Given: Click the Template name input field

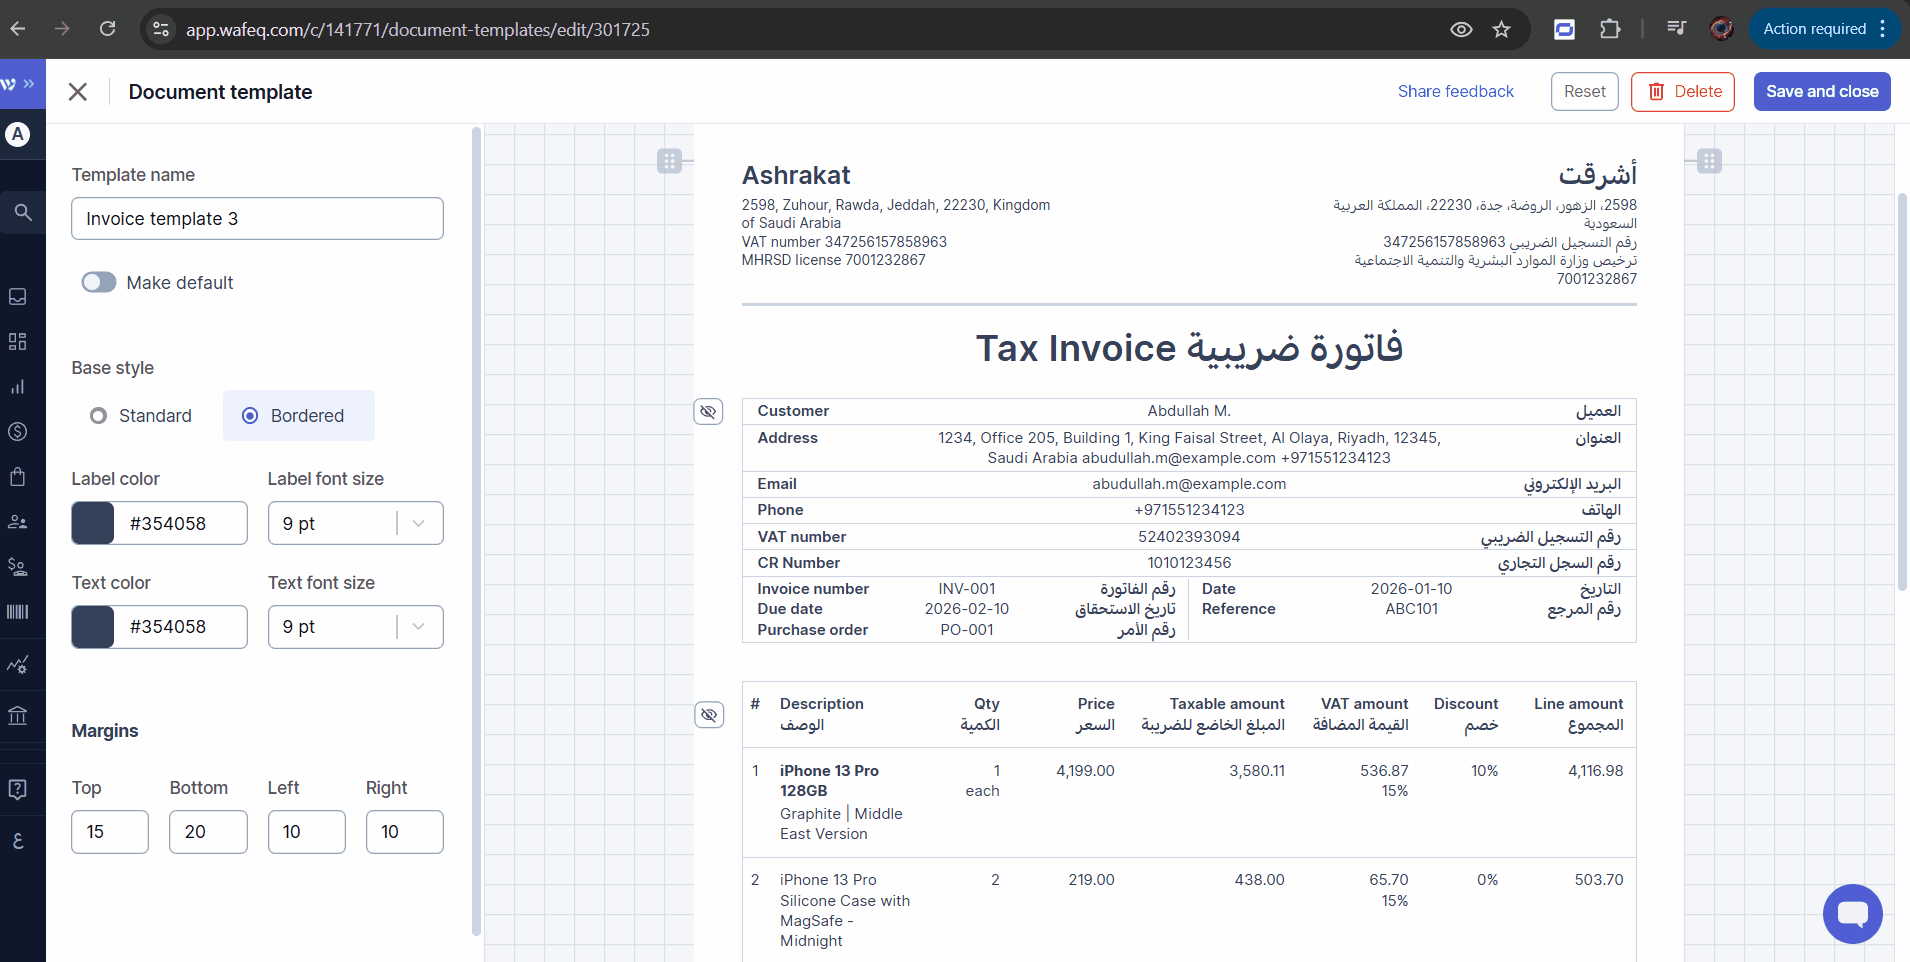Looking at the screenshot, I should [x=257, y=219].
